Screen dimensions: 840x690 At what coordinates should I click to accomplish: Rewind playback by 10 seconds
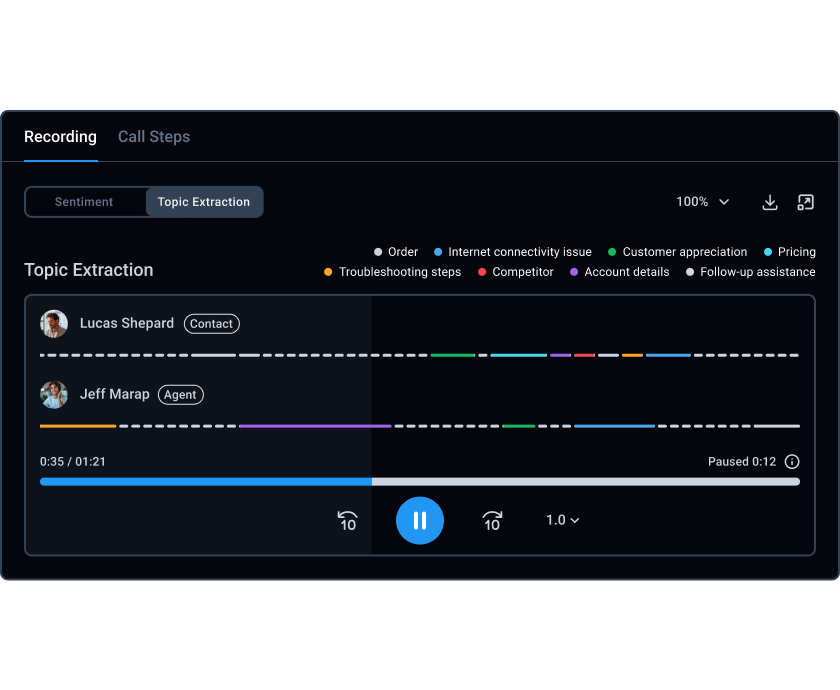click(347, 520)
